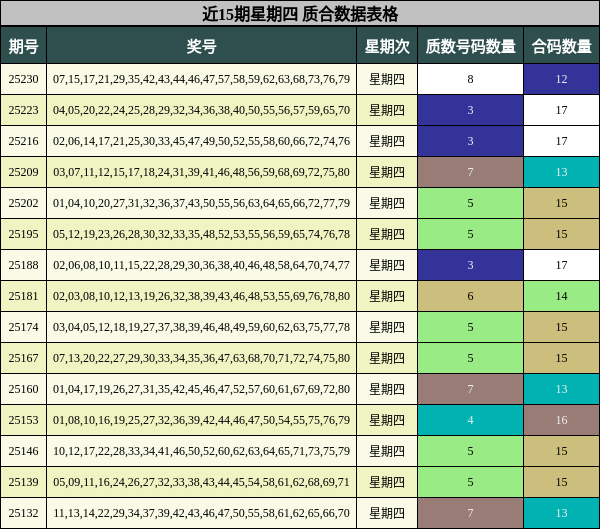Click prime count 7 in row 25209

pyautogui.click(x=470, y=172)
